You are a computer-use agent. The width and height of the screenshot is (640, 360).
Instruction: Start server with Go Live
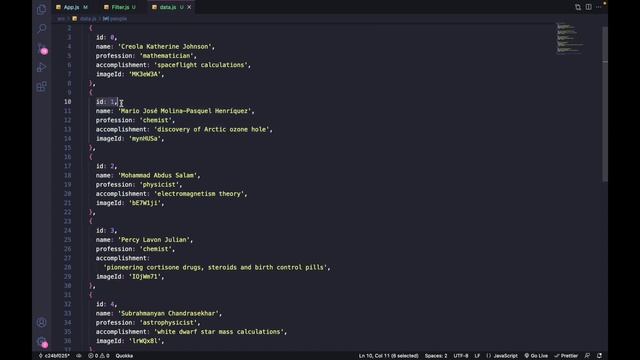[x=536, y=356]
